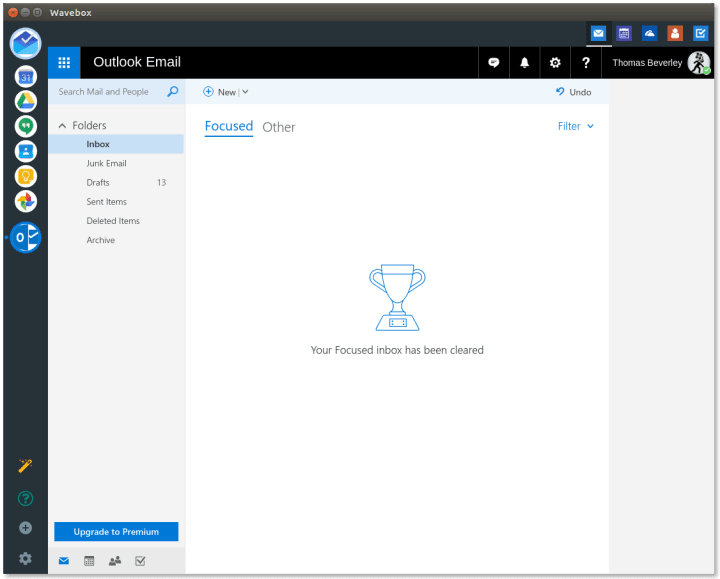
Task: Open the Wavebox wizard wand icon
Action: pyautogui.click(x=25, y=466)
